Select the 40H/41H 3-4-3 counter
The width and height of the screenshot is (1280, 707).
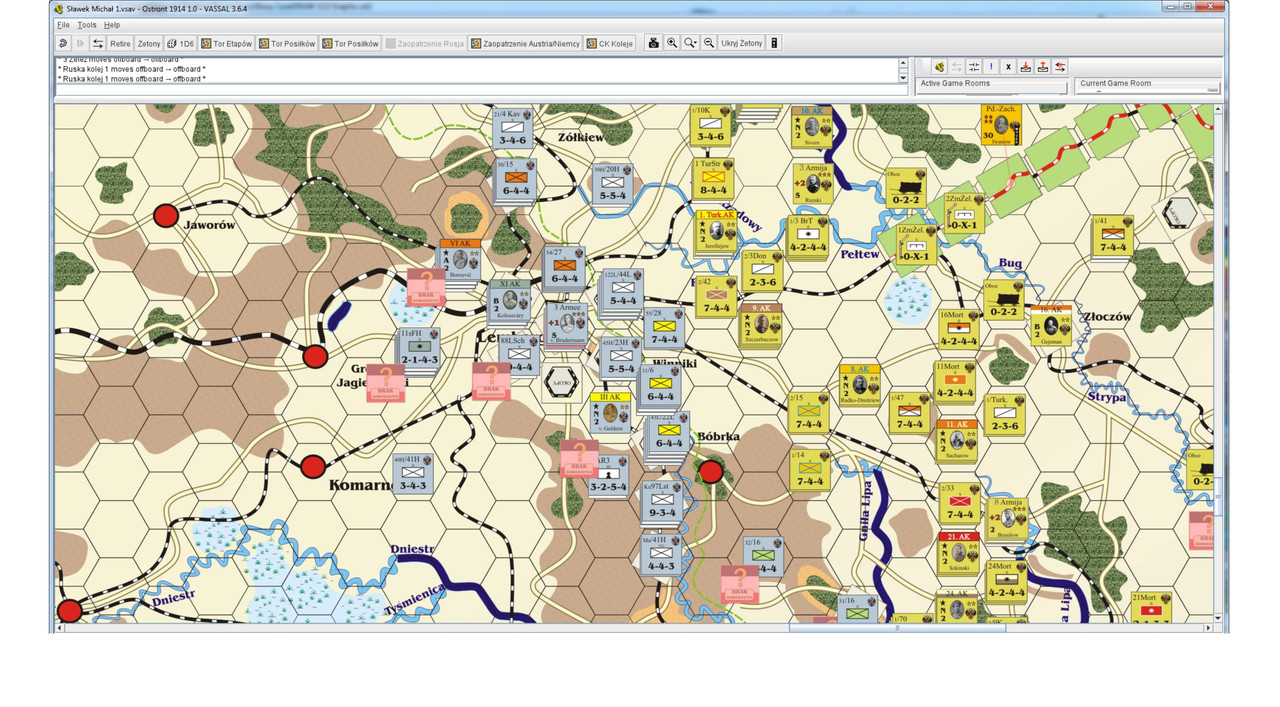pyautogui.click(x=412, y=473)
